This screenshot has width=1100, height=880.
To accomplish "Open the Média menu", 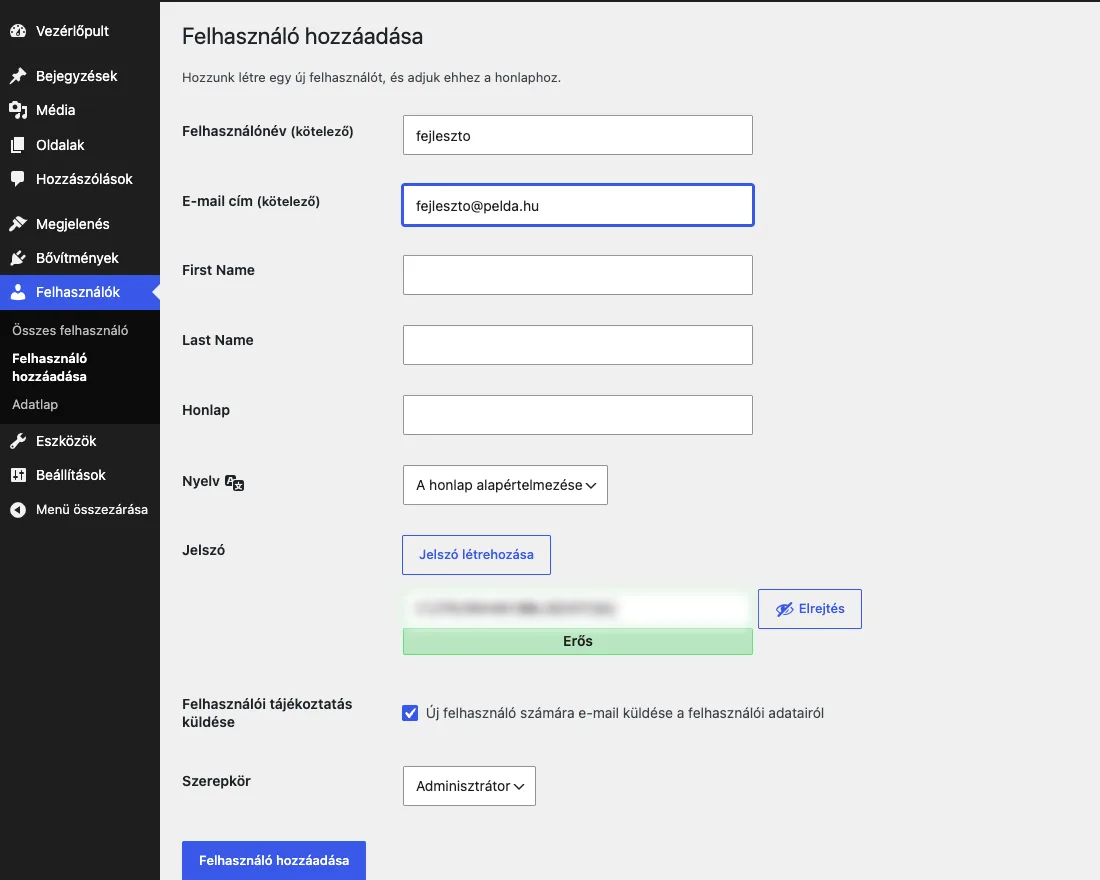I will point(80,110).
